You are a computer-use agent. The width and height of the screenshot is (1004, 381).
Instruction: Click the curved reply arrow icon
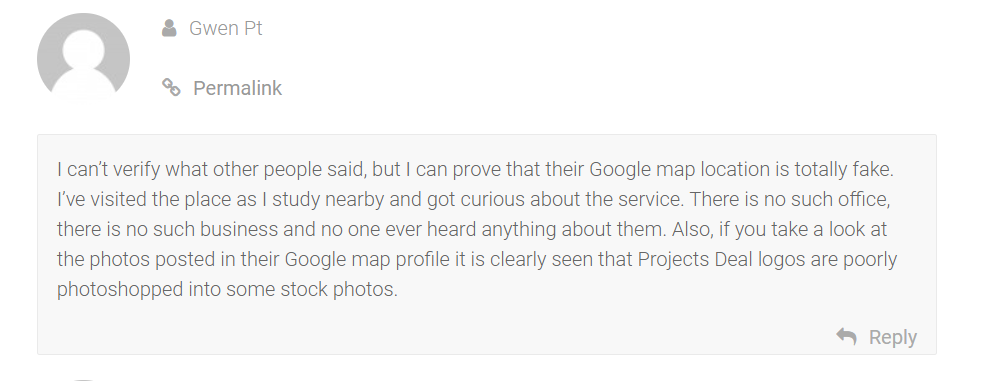click(x=846, y=336)
